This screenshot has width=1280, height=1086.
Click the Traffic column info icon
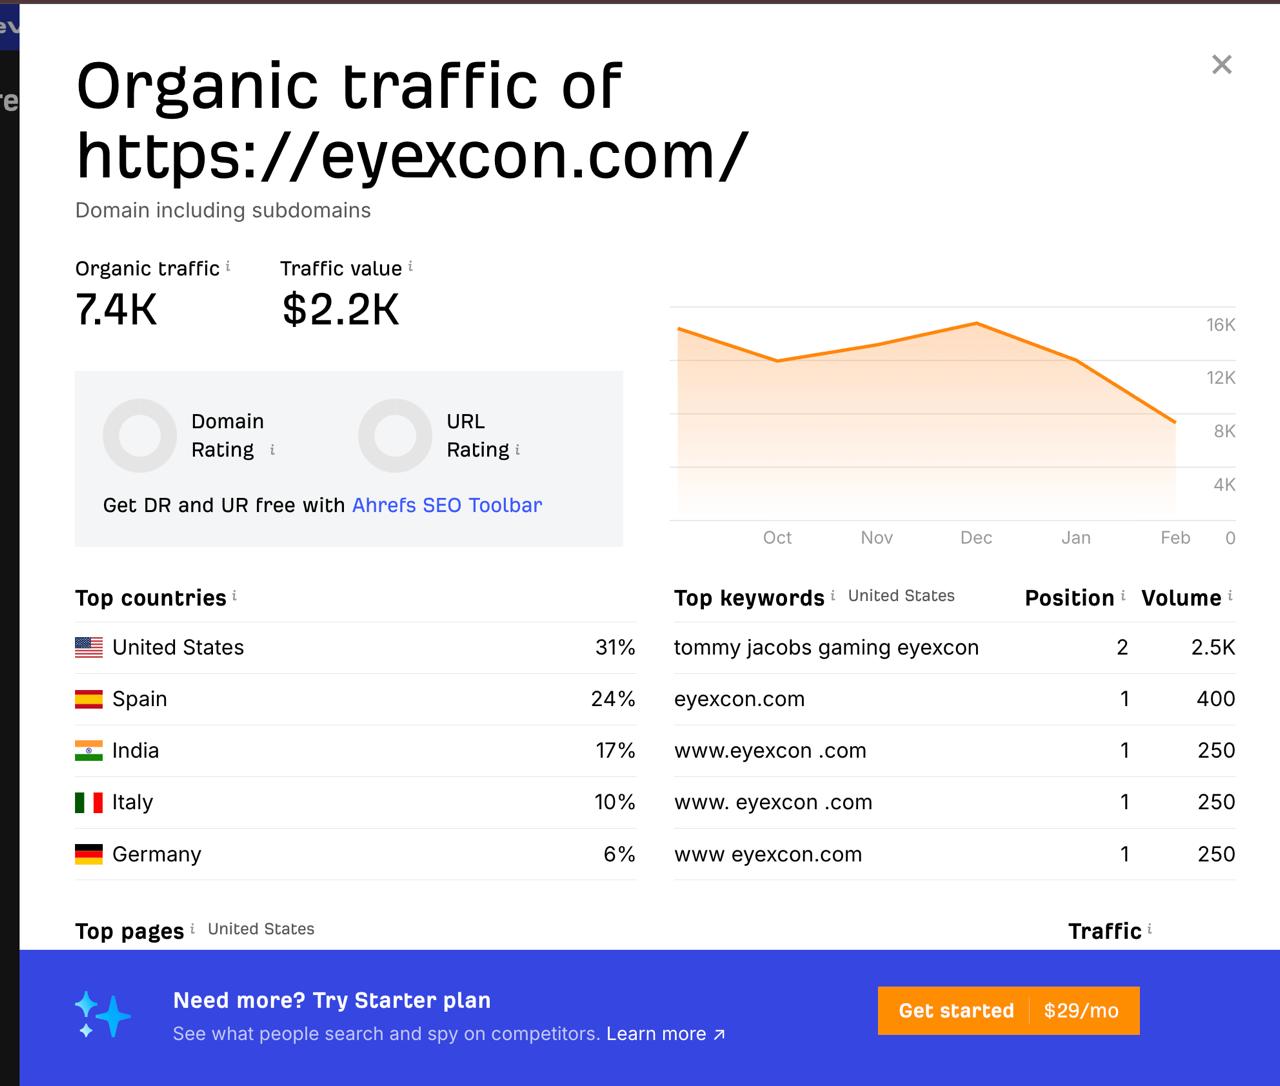[1149, 929]
